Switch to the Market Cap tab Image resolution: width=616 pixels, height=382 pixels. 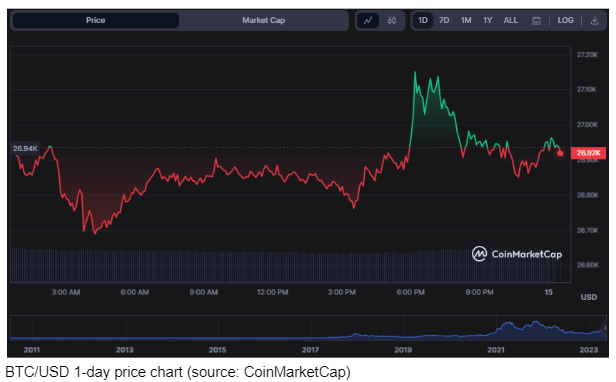(x=263, y=20)
